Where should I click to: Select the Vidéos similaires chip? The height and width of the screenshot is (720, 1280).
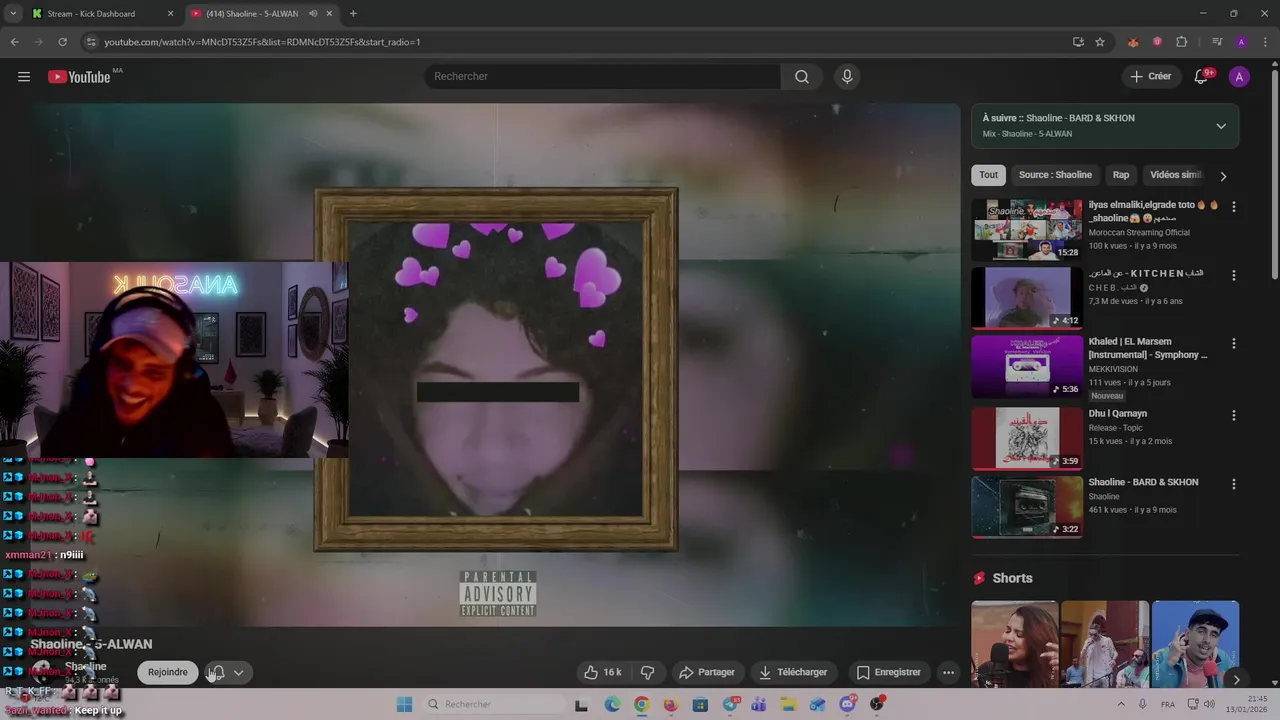pyautogui.click(x=1175, y=174)
